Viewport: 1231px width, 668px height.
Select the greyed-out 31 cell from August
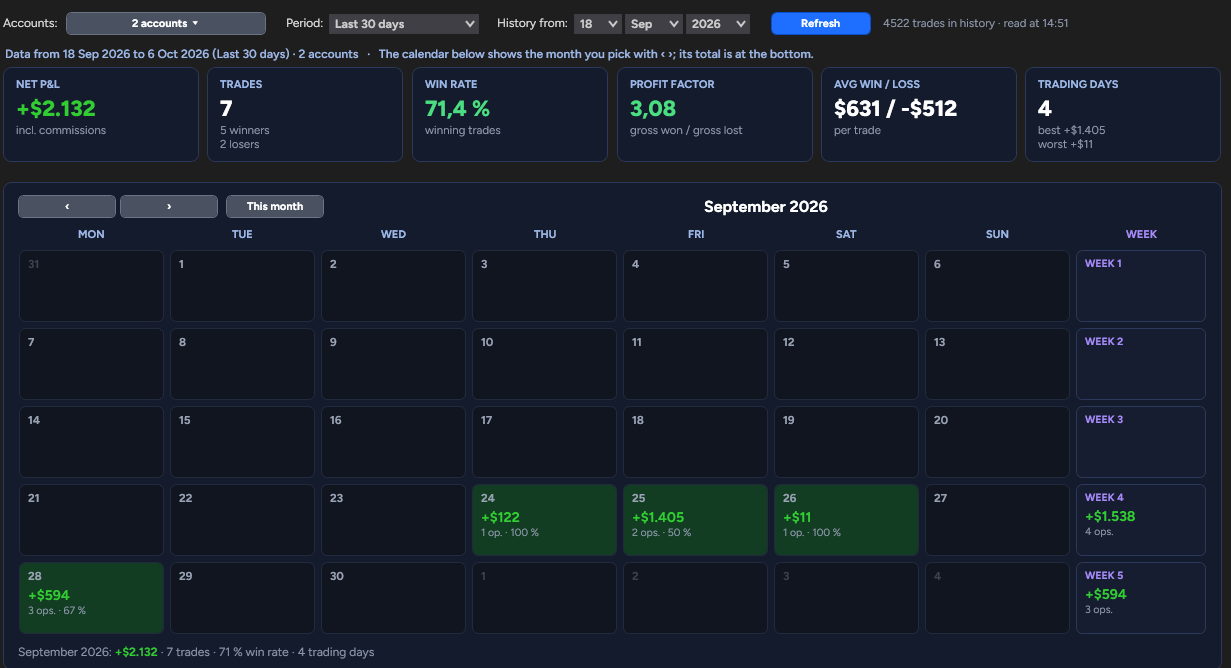pyautogui.click(x=91, y=286)
